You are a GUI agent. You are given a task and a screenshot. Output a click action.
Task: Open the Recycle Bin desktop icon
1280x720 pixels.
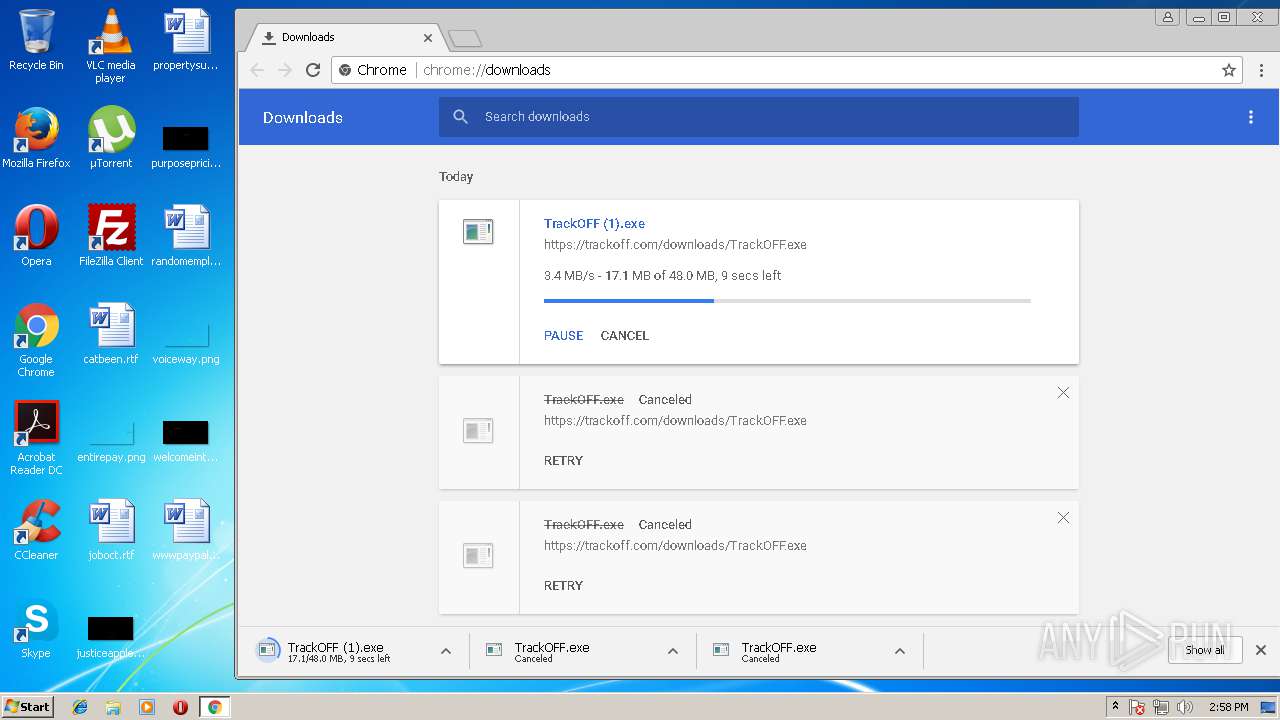click(x=36, y=40)
